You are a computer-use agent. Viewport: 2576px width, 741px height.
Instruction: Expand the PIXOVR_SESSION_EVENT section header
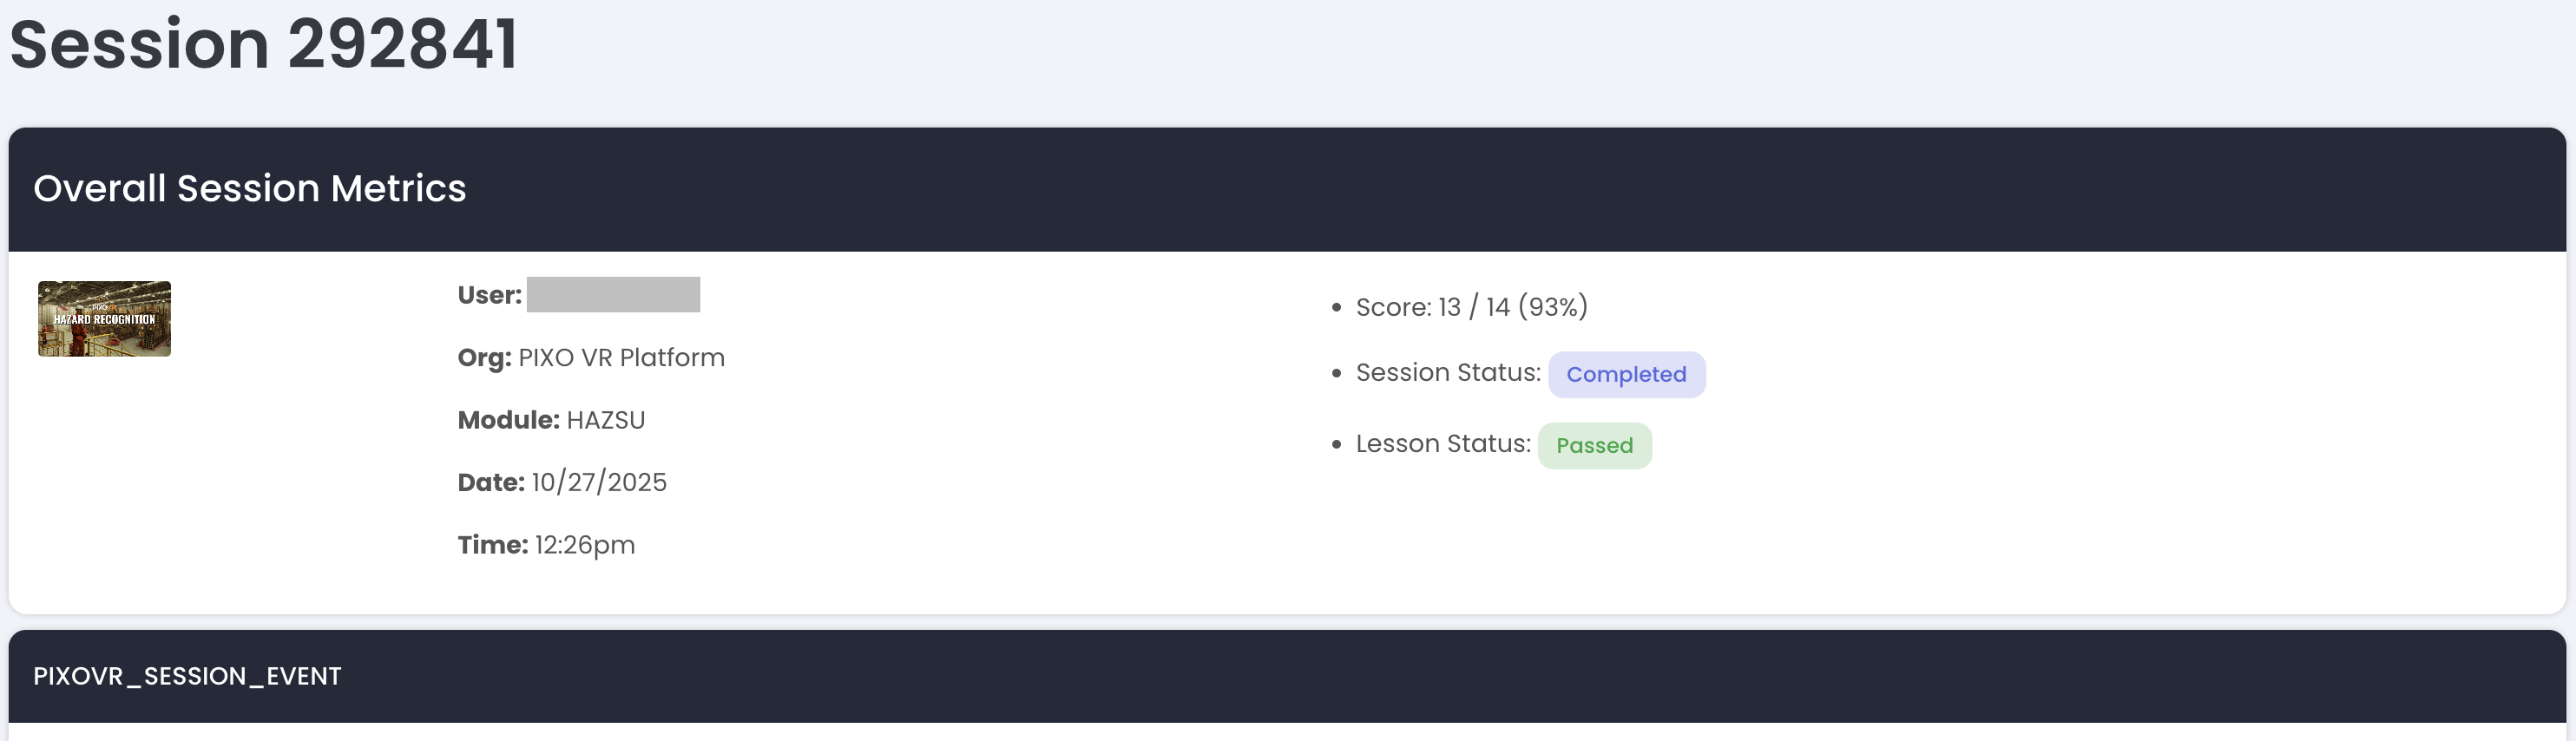pos(187,676)
